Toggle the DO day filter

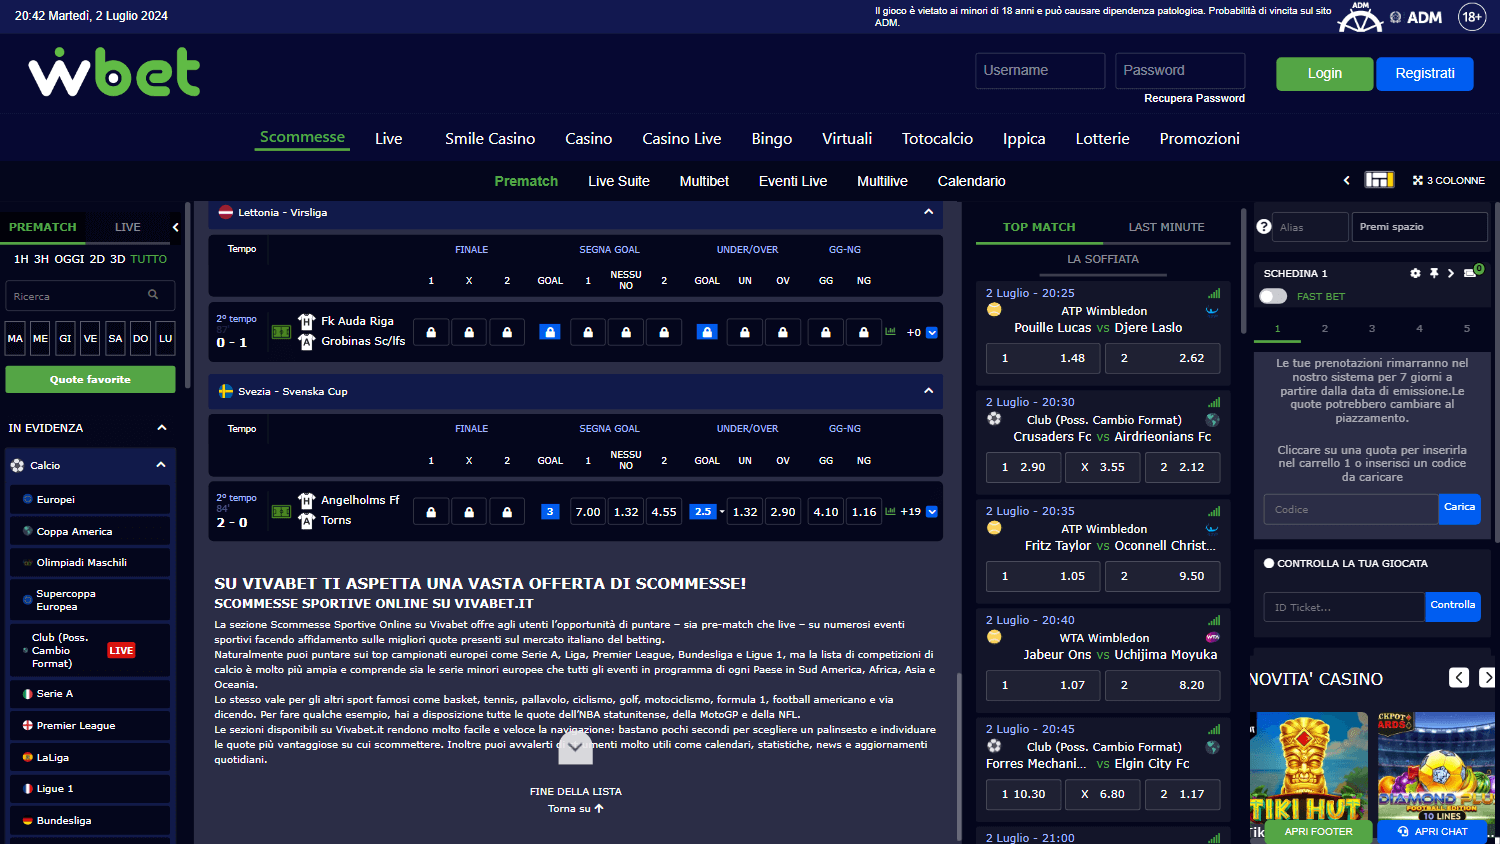140,338
